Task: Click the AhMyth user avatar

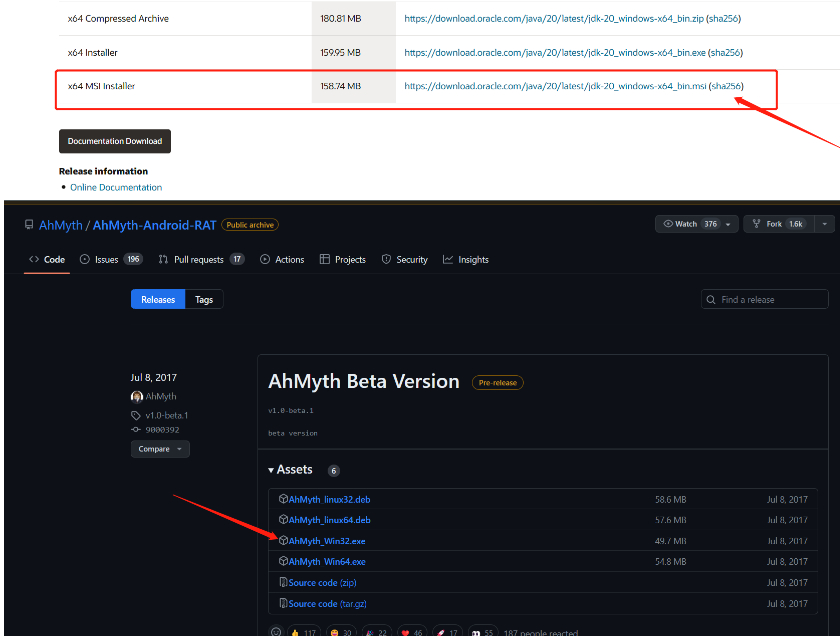Action: click(137, 397)
